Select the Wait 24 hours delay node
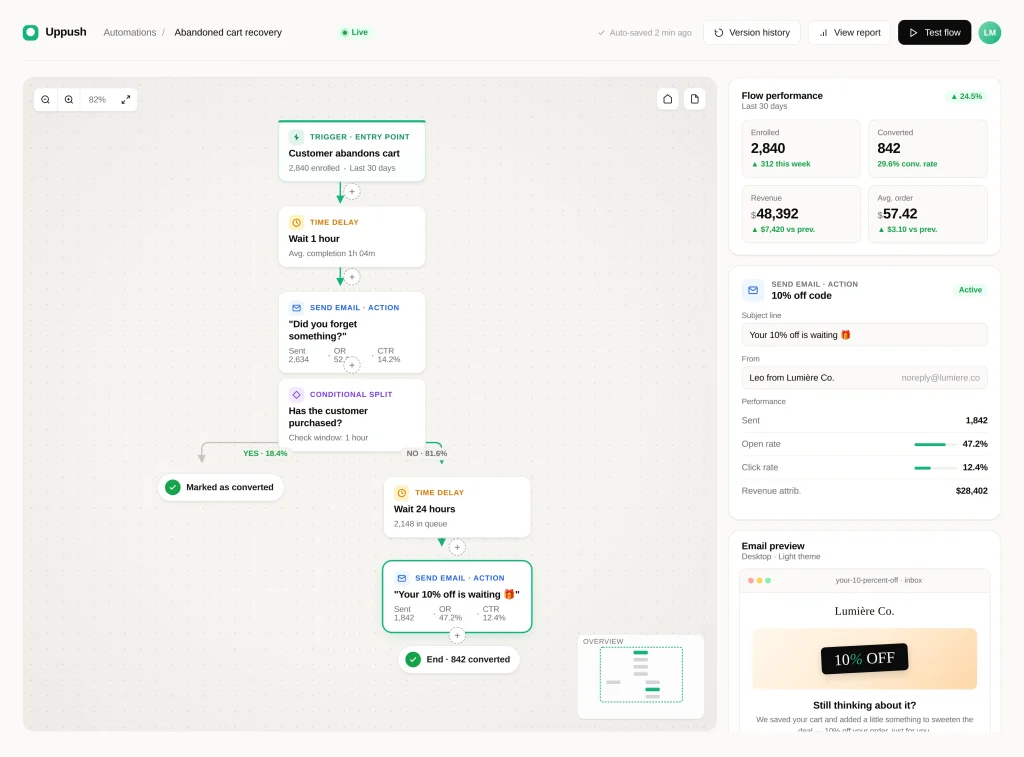Screen dimensions: 1024x757 (x=457, y=507)
